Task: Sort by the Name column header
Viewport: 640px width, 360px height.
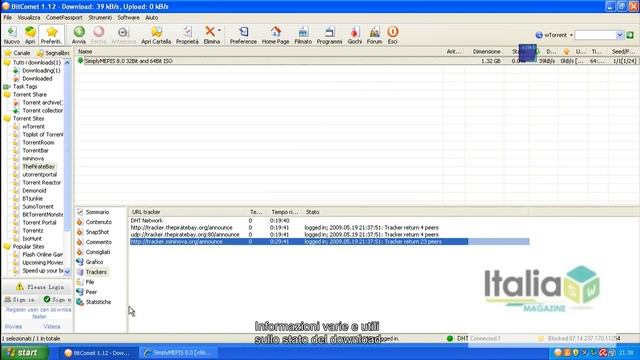Action: click(x=259, y=51)
